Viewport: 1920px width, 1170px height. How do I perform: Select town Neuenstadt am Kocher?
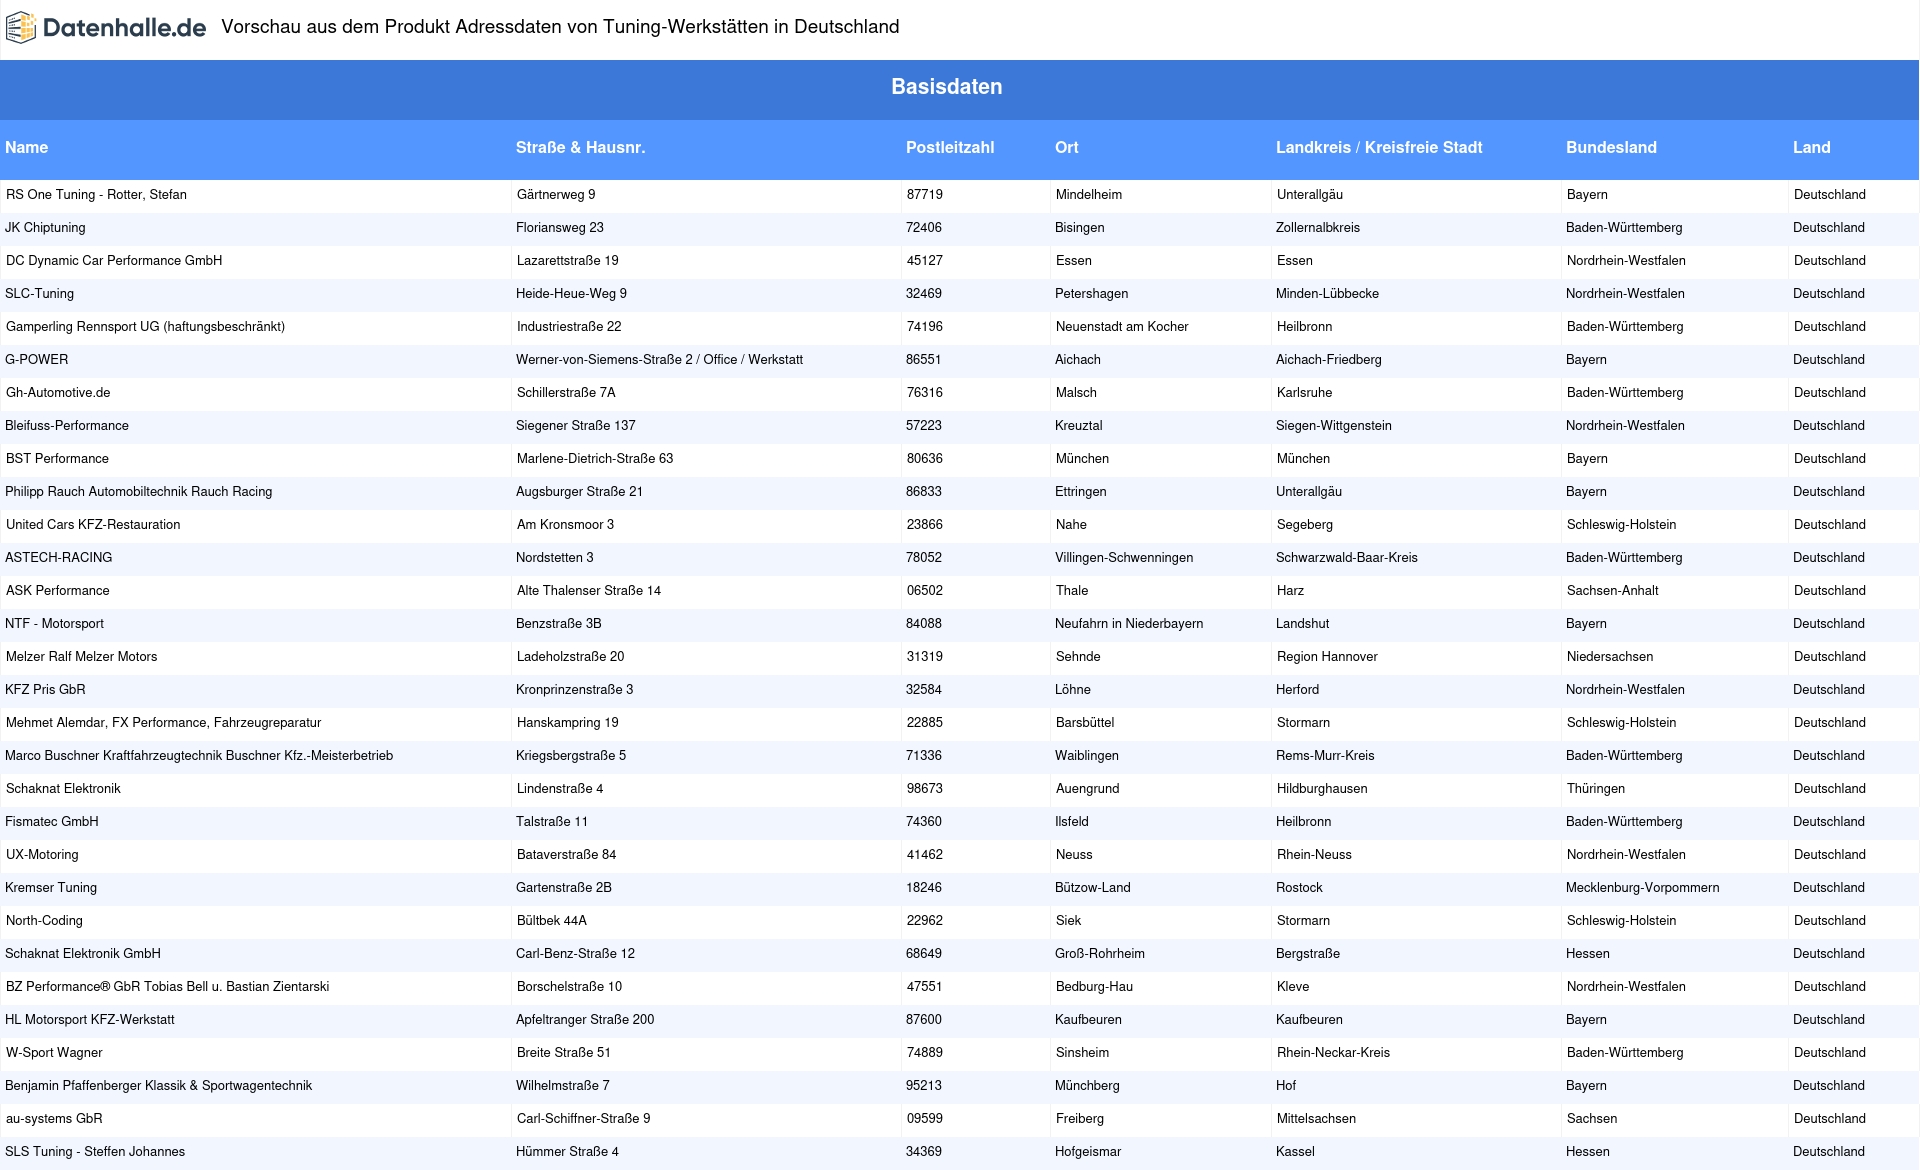pos(1122,327)
